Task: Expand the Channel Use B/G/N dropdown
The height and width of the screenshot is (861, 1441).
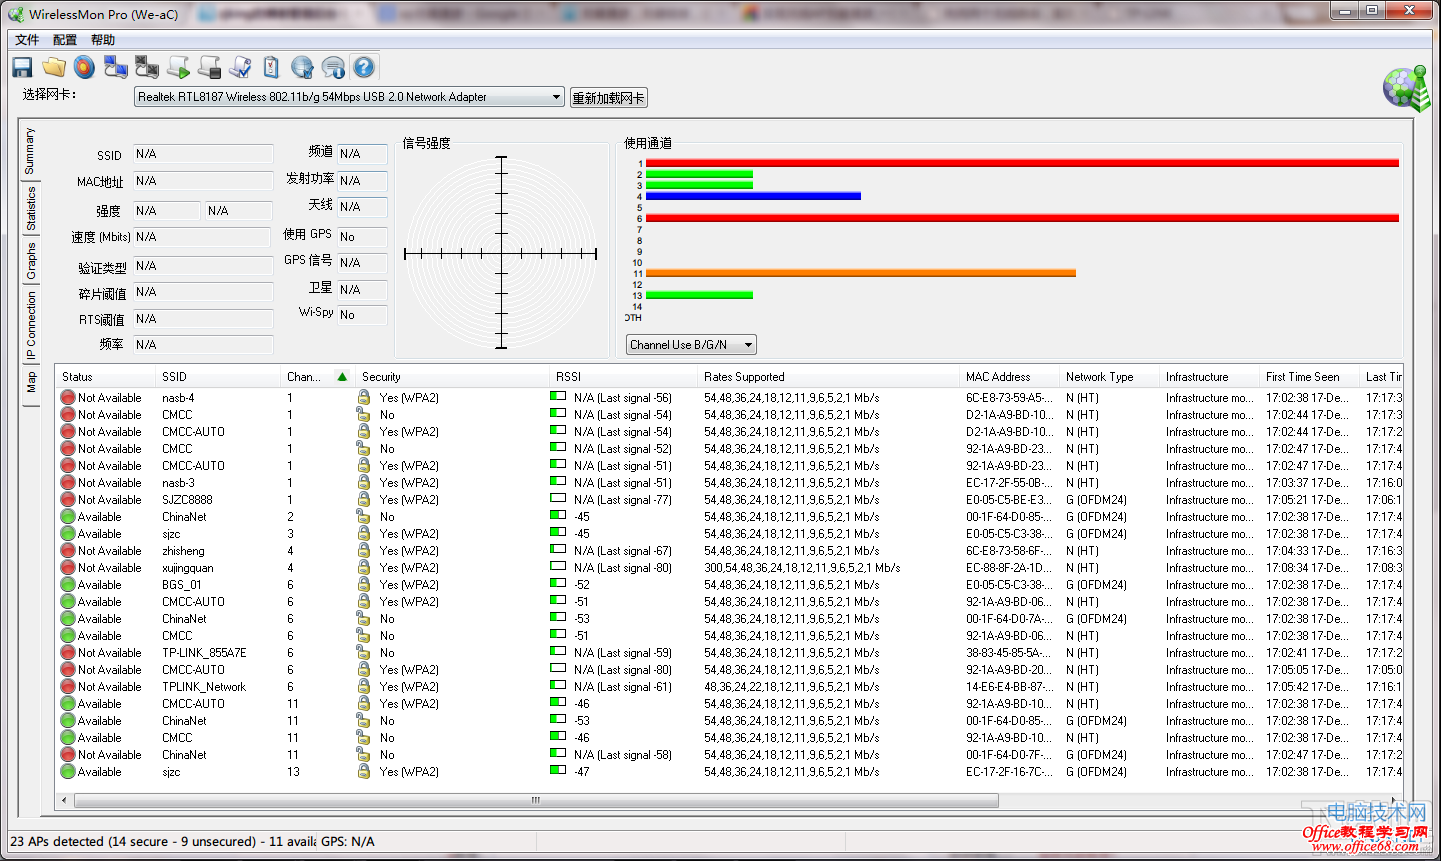Action: [x=747, y=345]
